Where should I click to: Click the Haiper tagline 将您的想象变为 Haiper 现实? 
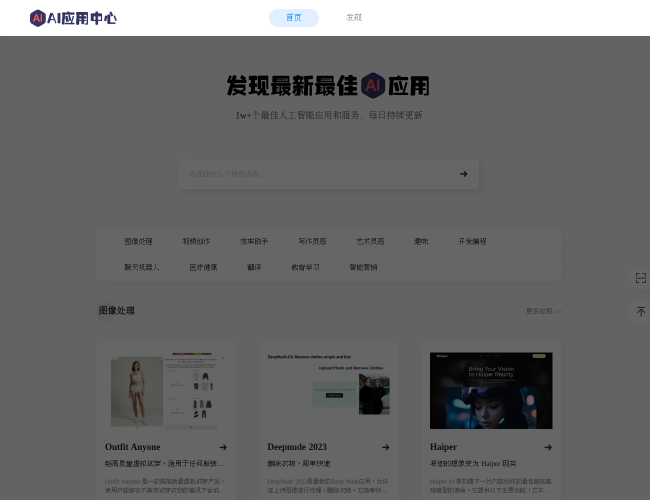[x=473, y=464]
